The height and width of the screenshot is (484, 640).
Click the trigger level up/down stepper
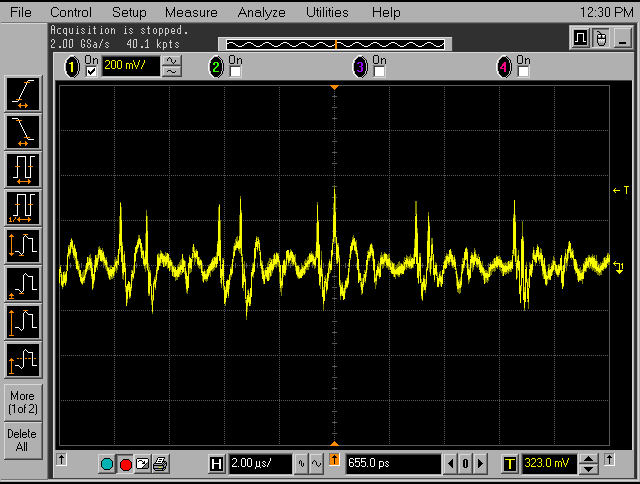pyautogui.click(x=590, y=464)
